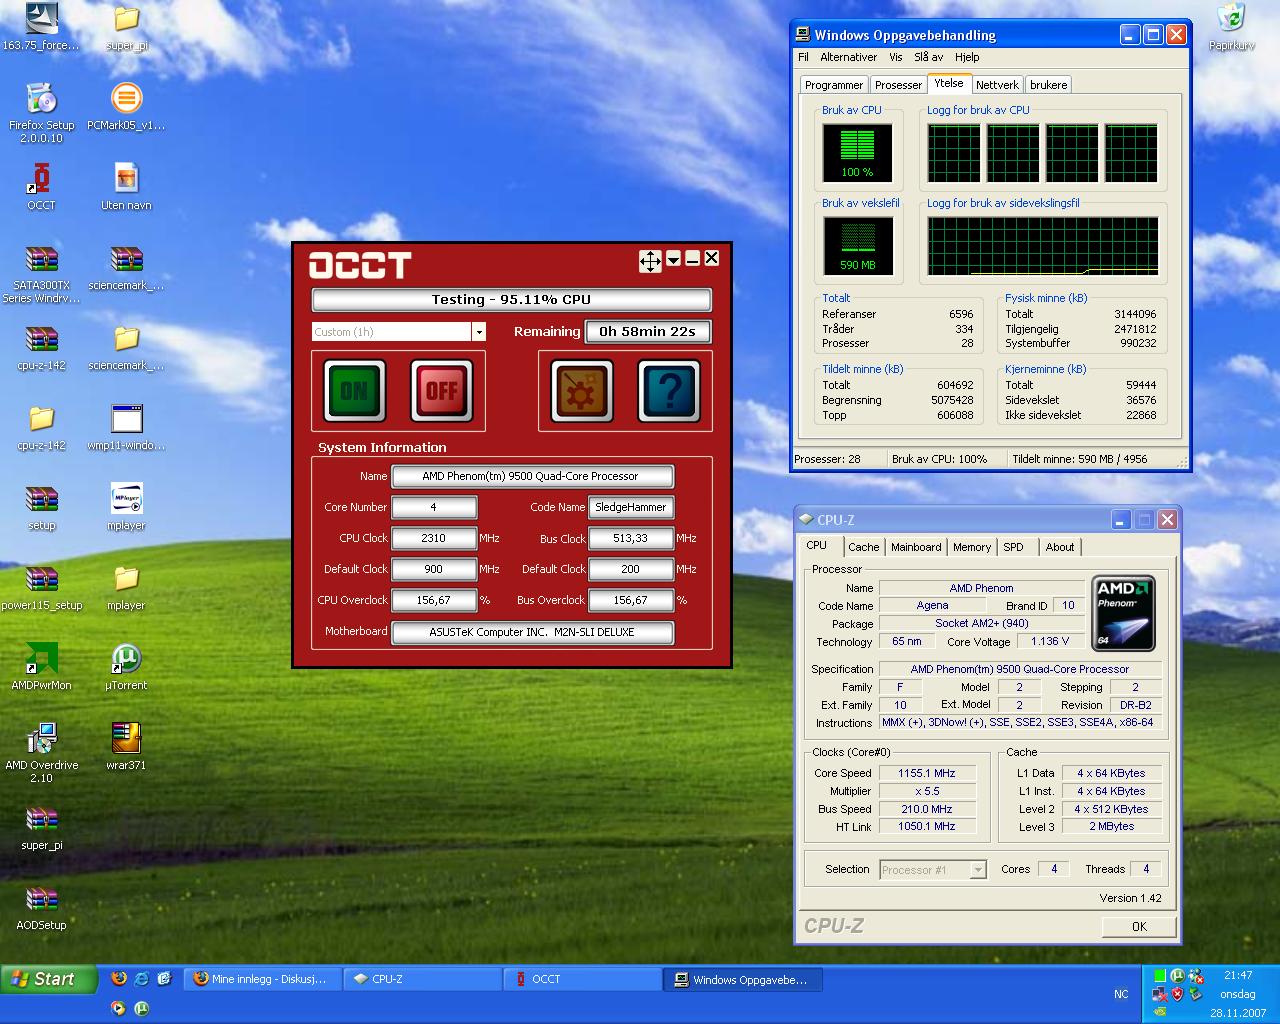
Task: Click the Core Speed 1155.1 MHz value
Action: pyautogui.click(x=926, y=773)
